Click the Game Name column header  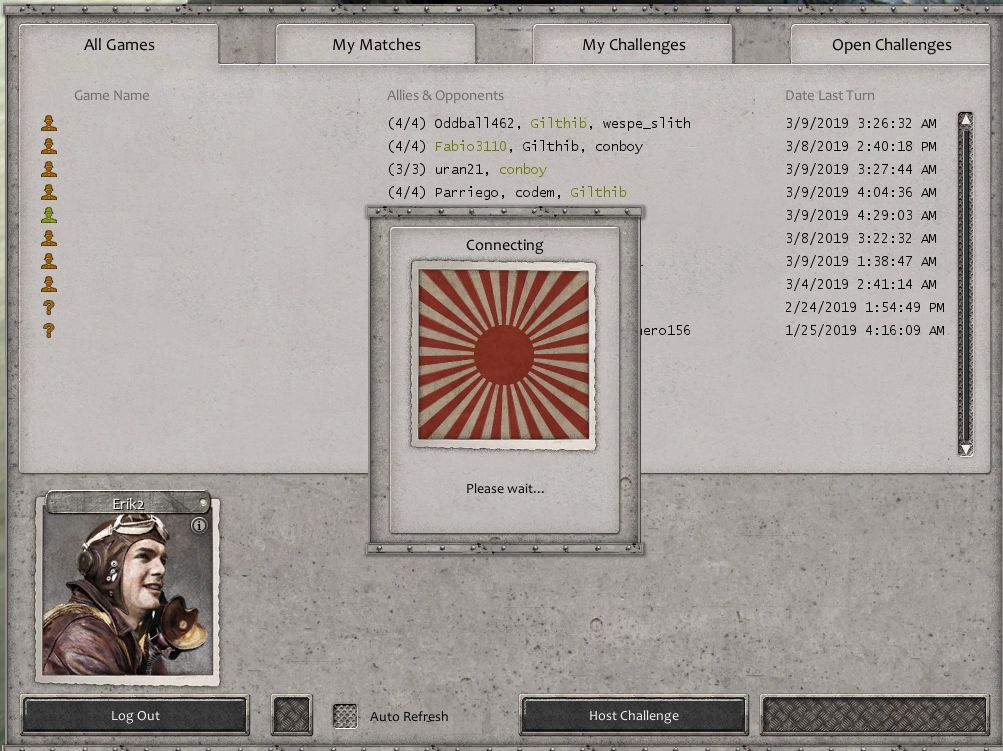[x=112, y=95]
